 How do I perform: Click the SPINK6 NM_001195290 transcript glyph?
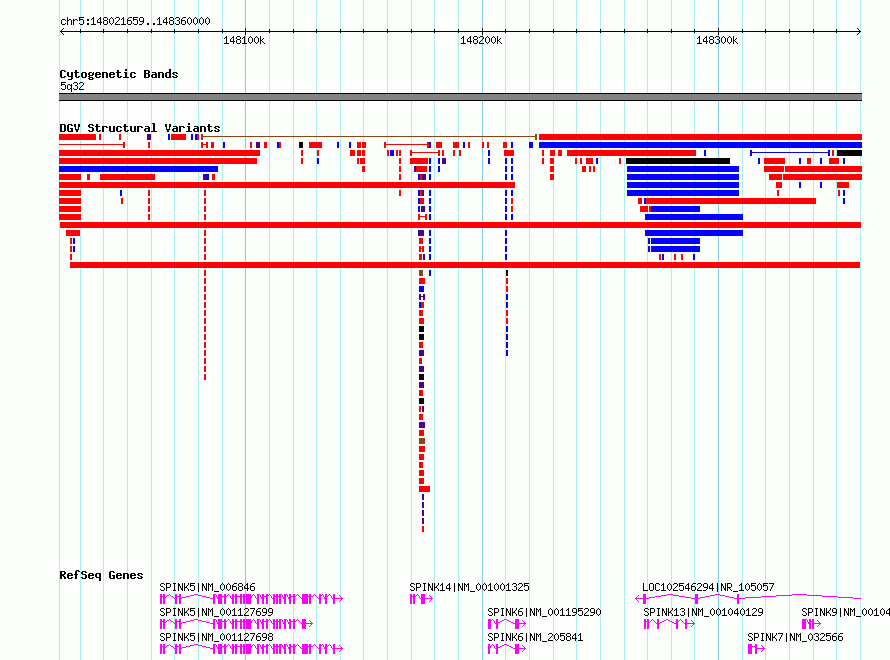[506, 624]
